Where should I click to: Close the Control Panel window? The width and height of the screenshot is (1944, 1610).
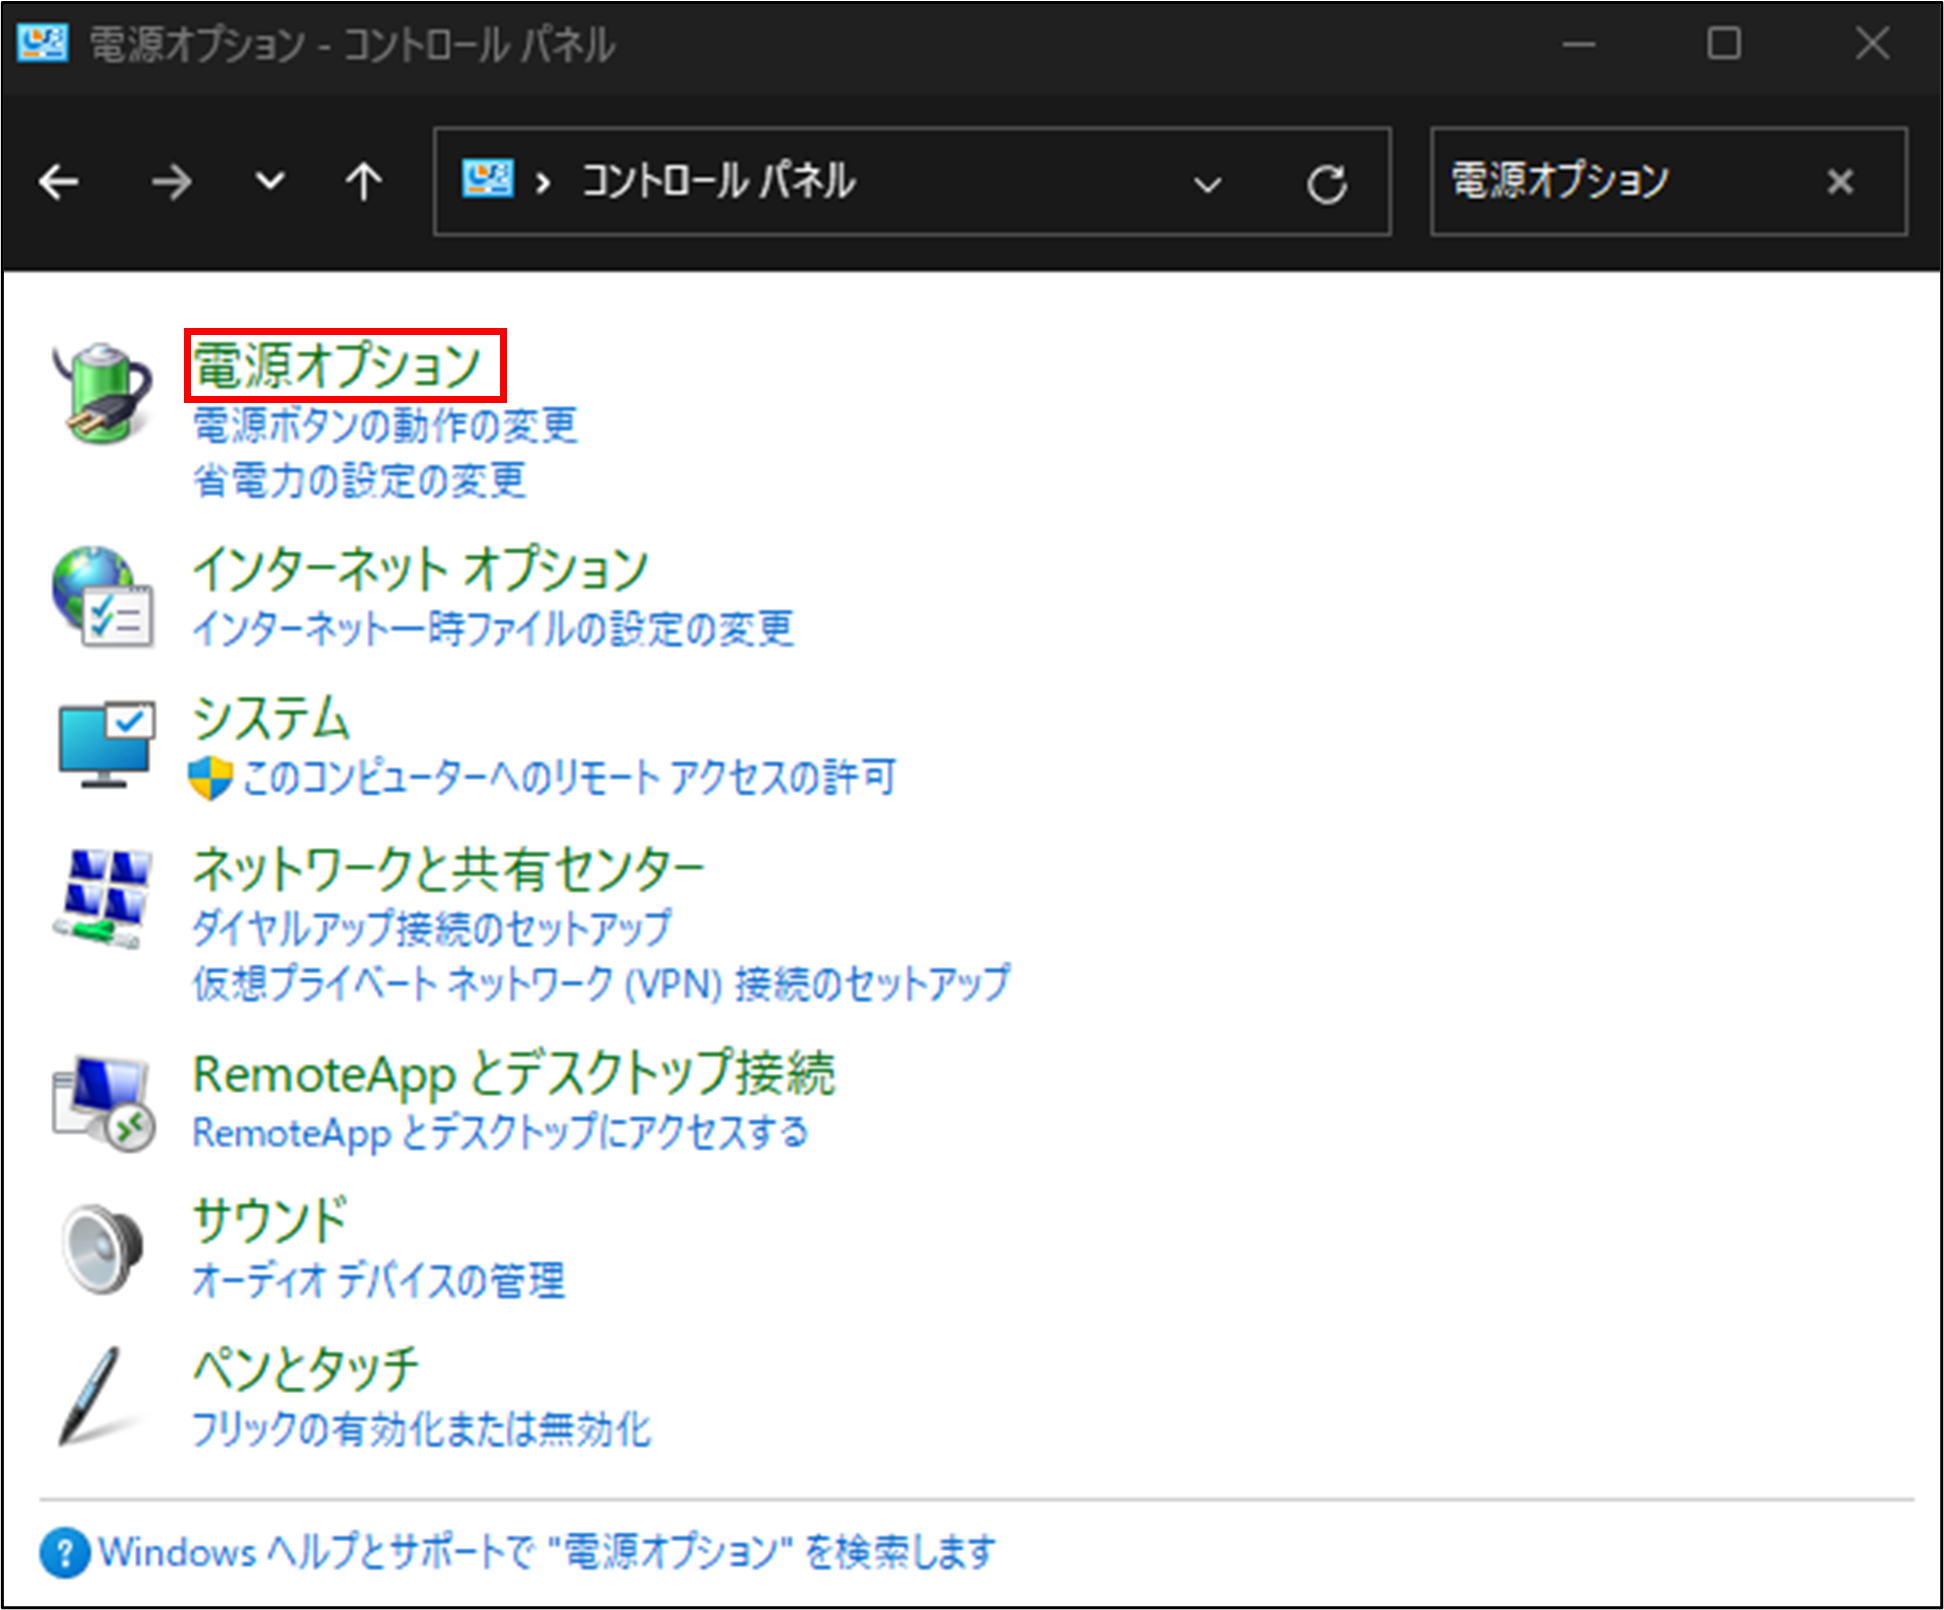[x=1872, y=44]
